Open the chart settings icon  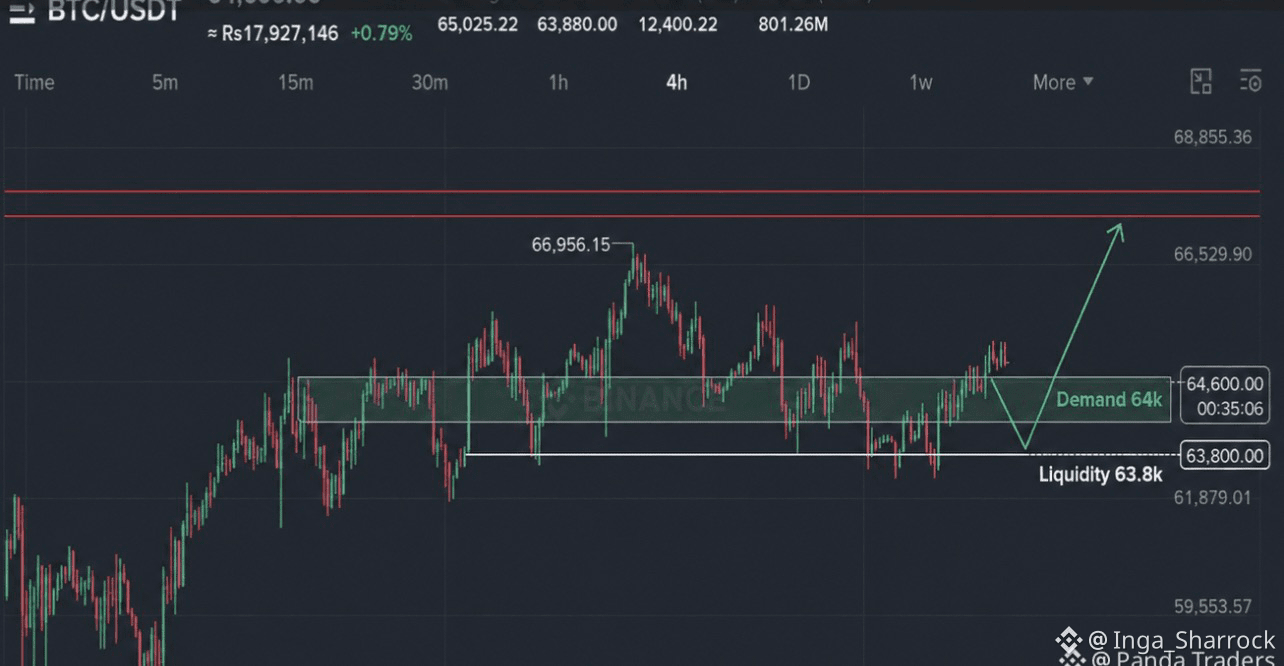(x=1251, y=82)
